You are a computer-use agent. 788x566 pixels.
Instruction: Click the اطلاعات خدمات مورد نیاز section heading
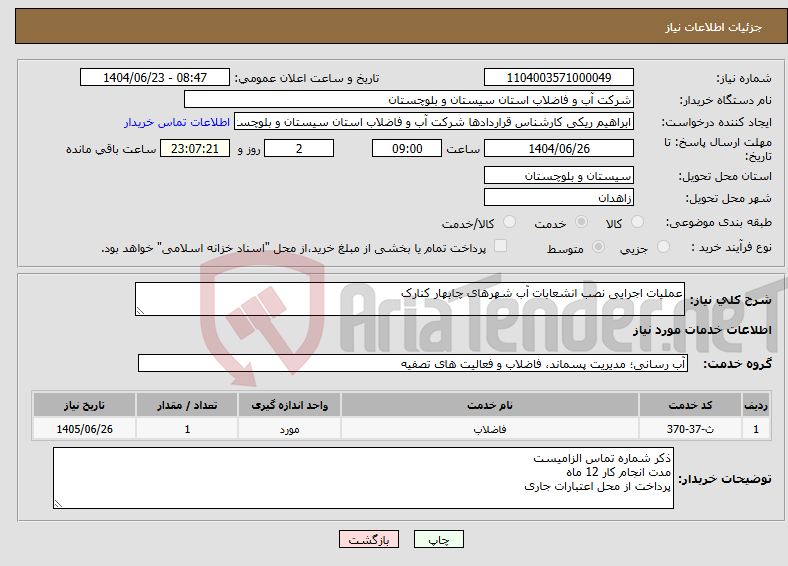(x=702, y=330)
